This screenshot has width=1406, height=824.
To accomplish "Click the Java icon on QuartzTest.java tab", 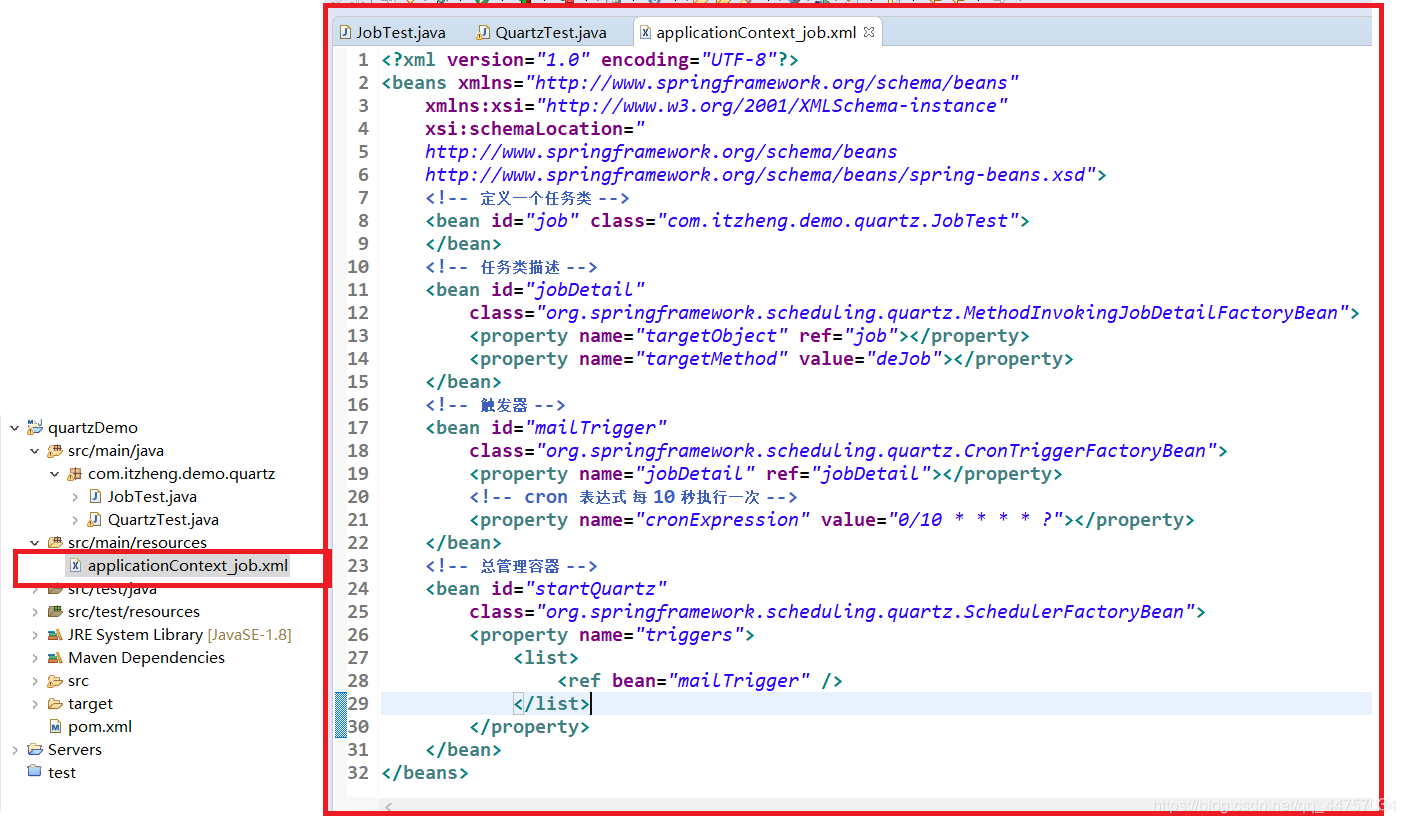I will (483, 32).
